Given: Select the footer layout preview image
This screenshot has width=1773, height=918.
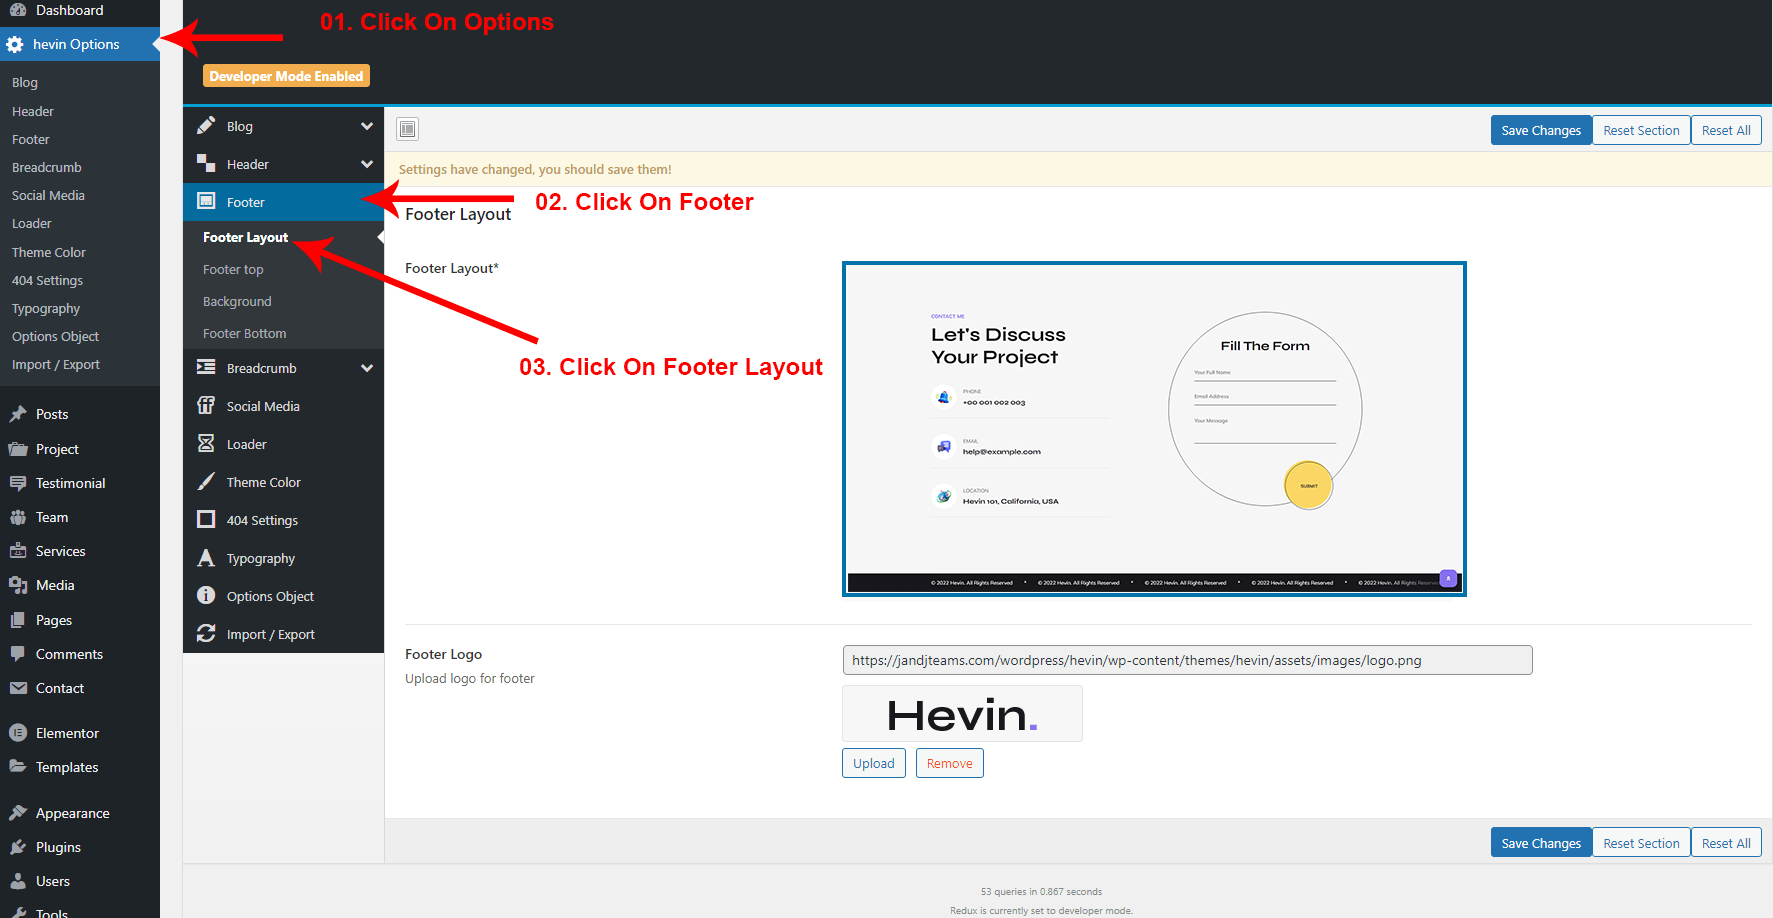Looking at the screenshot, I should [1154, 429].
